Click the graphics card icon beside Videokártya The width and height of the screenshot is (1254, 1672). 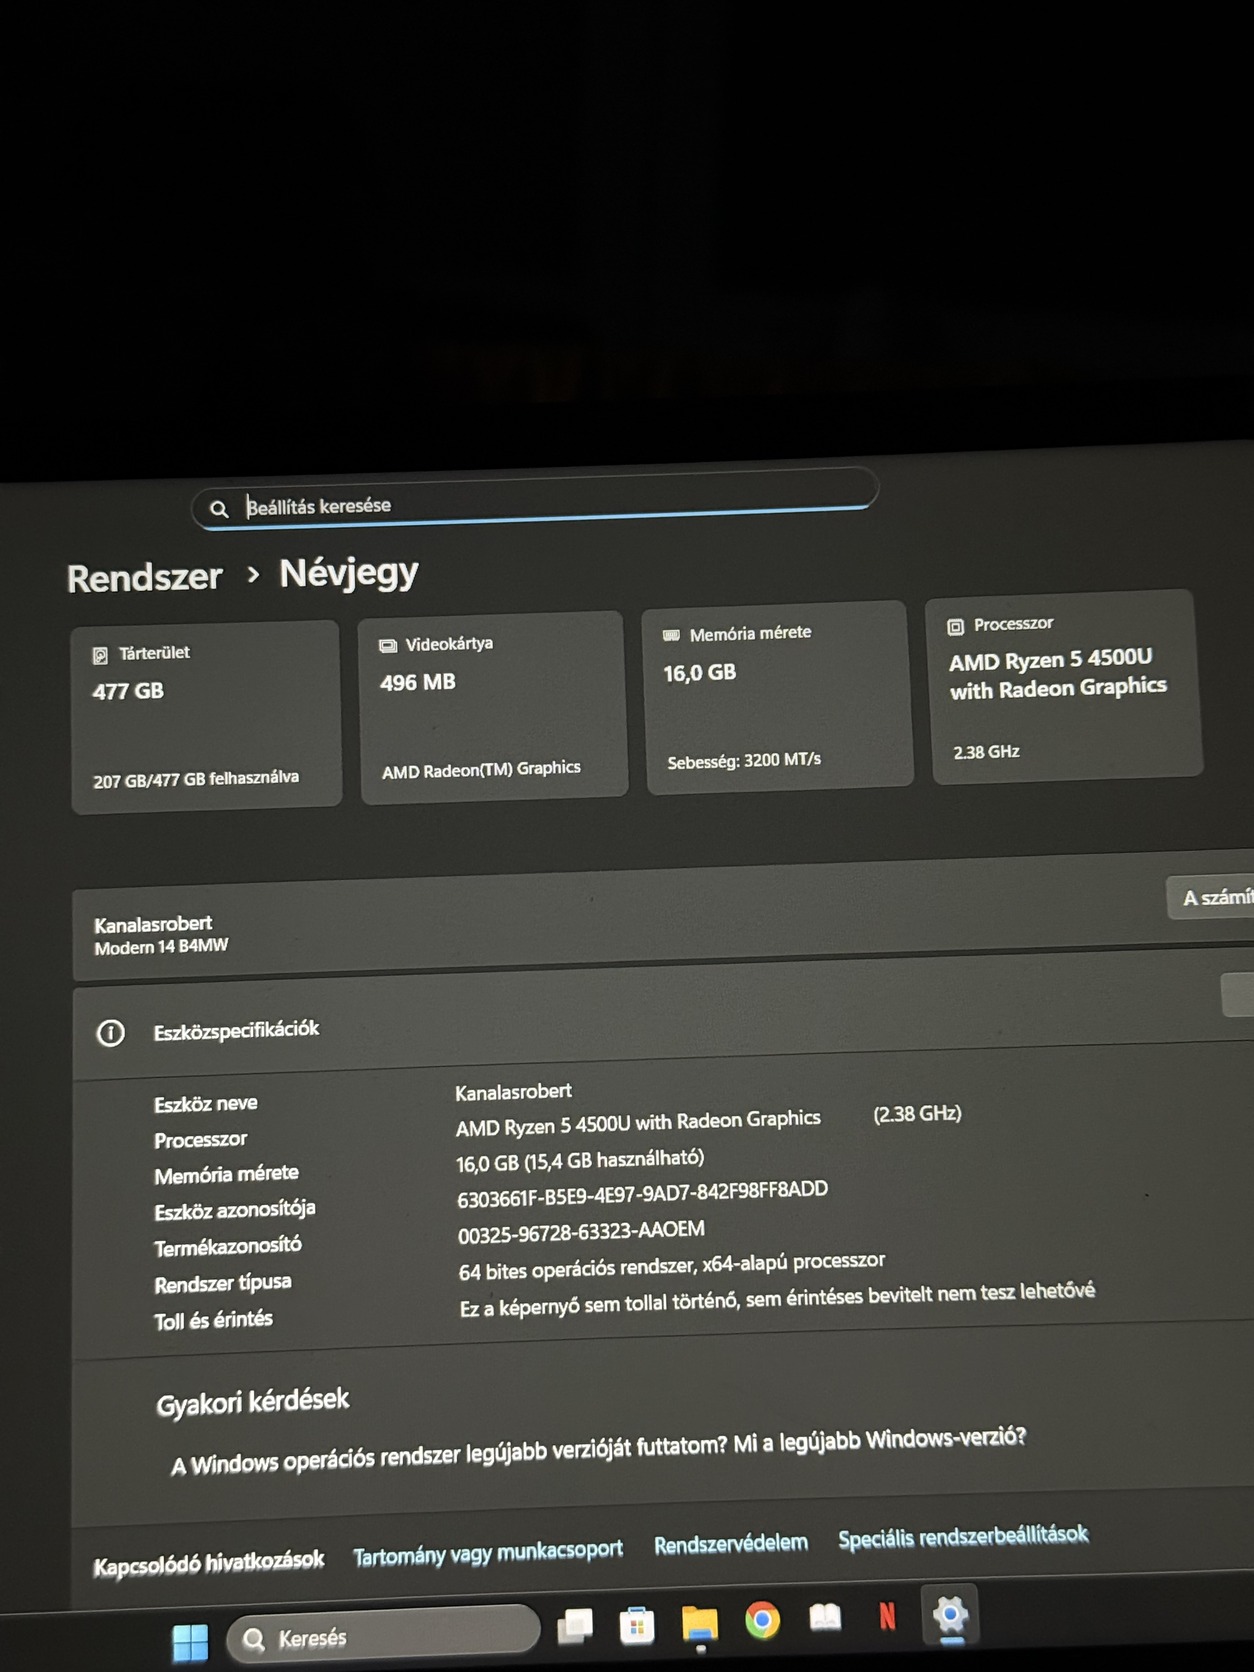tap(388, 646)
